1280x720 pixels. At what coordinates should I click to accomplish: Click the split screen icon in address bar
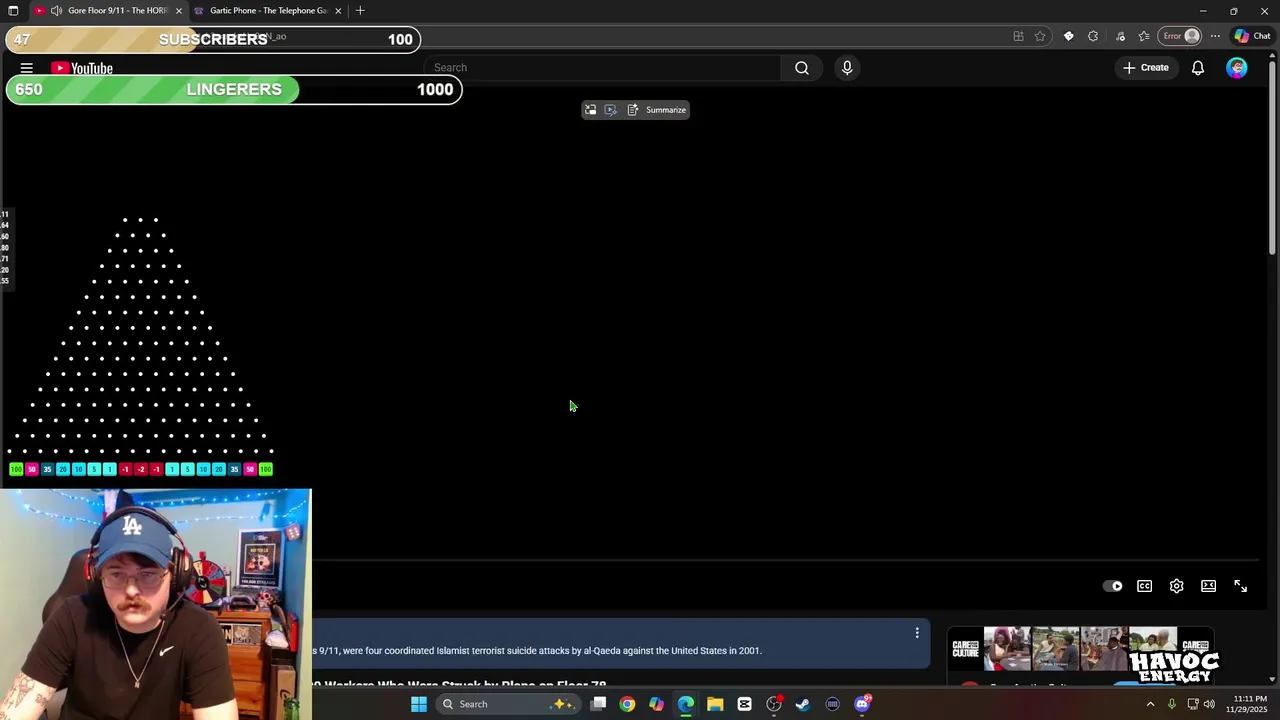point(1018,36)
